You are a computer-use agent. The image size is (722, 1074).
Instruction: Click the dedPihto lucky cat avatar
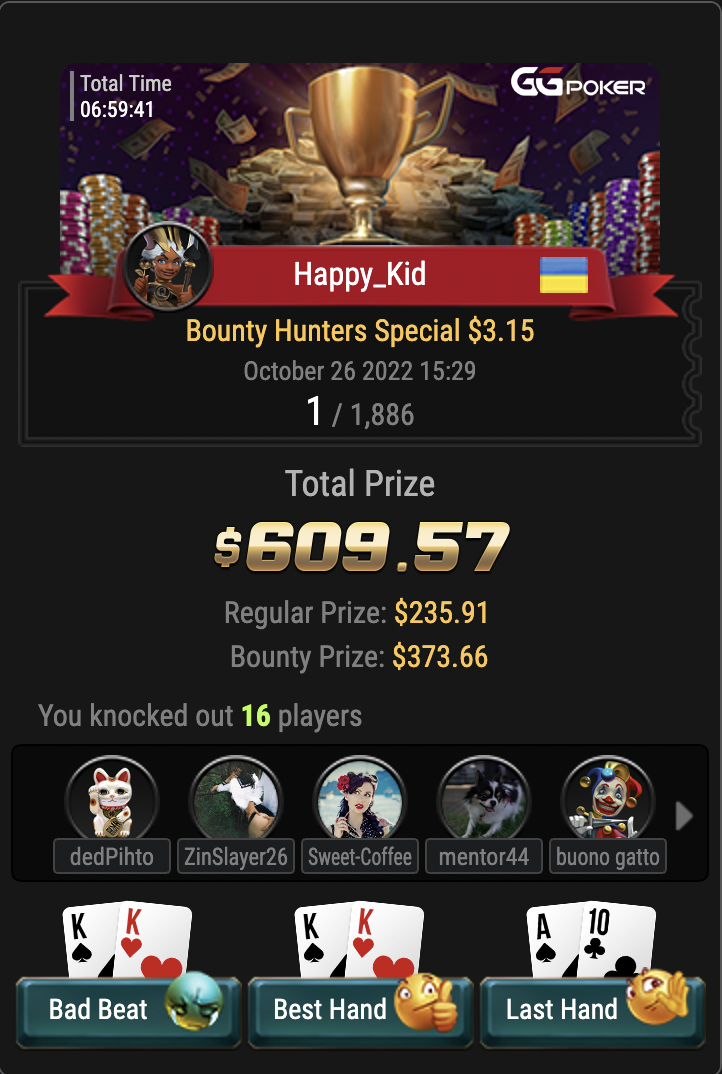click(112, 800)
